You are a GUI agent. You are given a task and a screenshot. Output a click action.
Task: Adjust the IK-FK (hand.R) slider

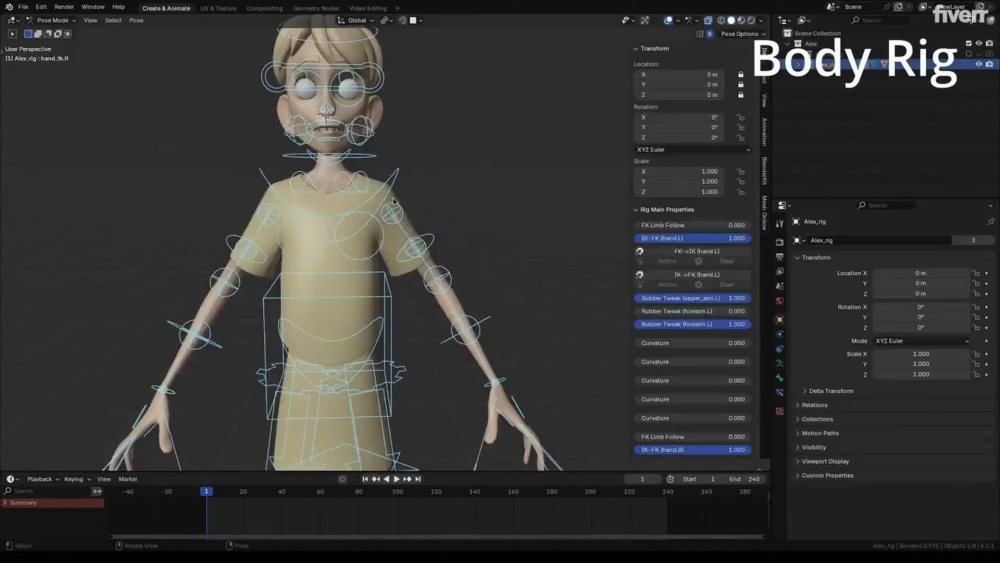coord(693,450)
